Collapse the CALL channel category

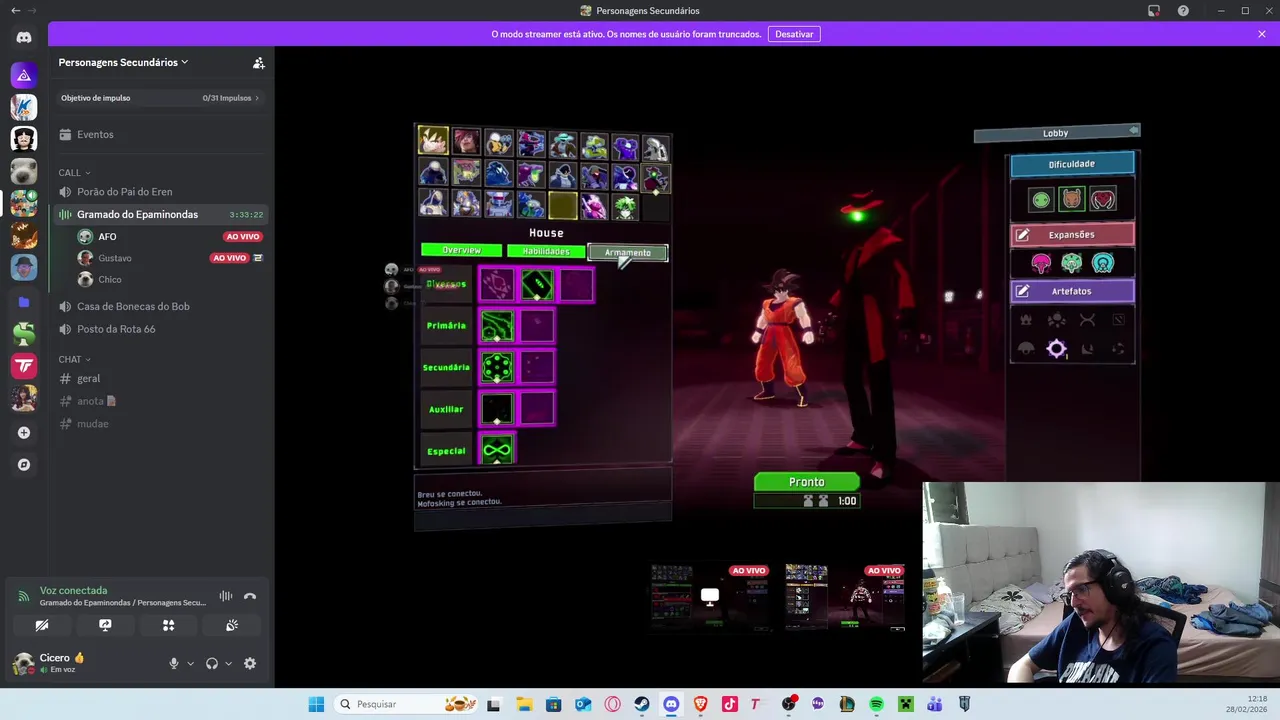pyautogui.click(x=74, y=172)
